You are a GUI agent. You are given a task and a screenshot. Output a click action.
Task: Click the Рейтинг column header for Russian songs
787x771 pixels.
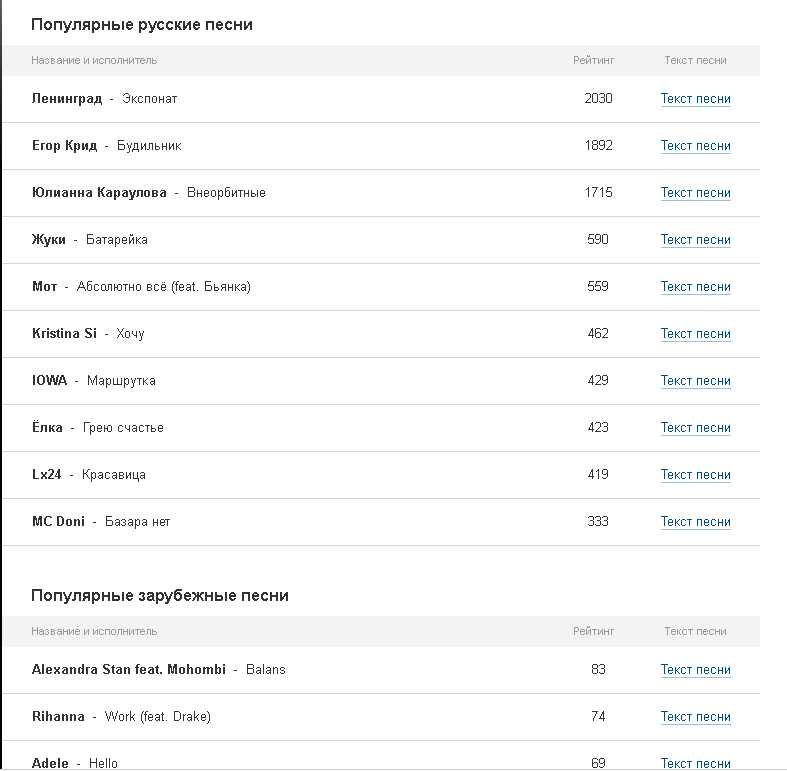tap(594, 60)
